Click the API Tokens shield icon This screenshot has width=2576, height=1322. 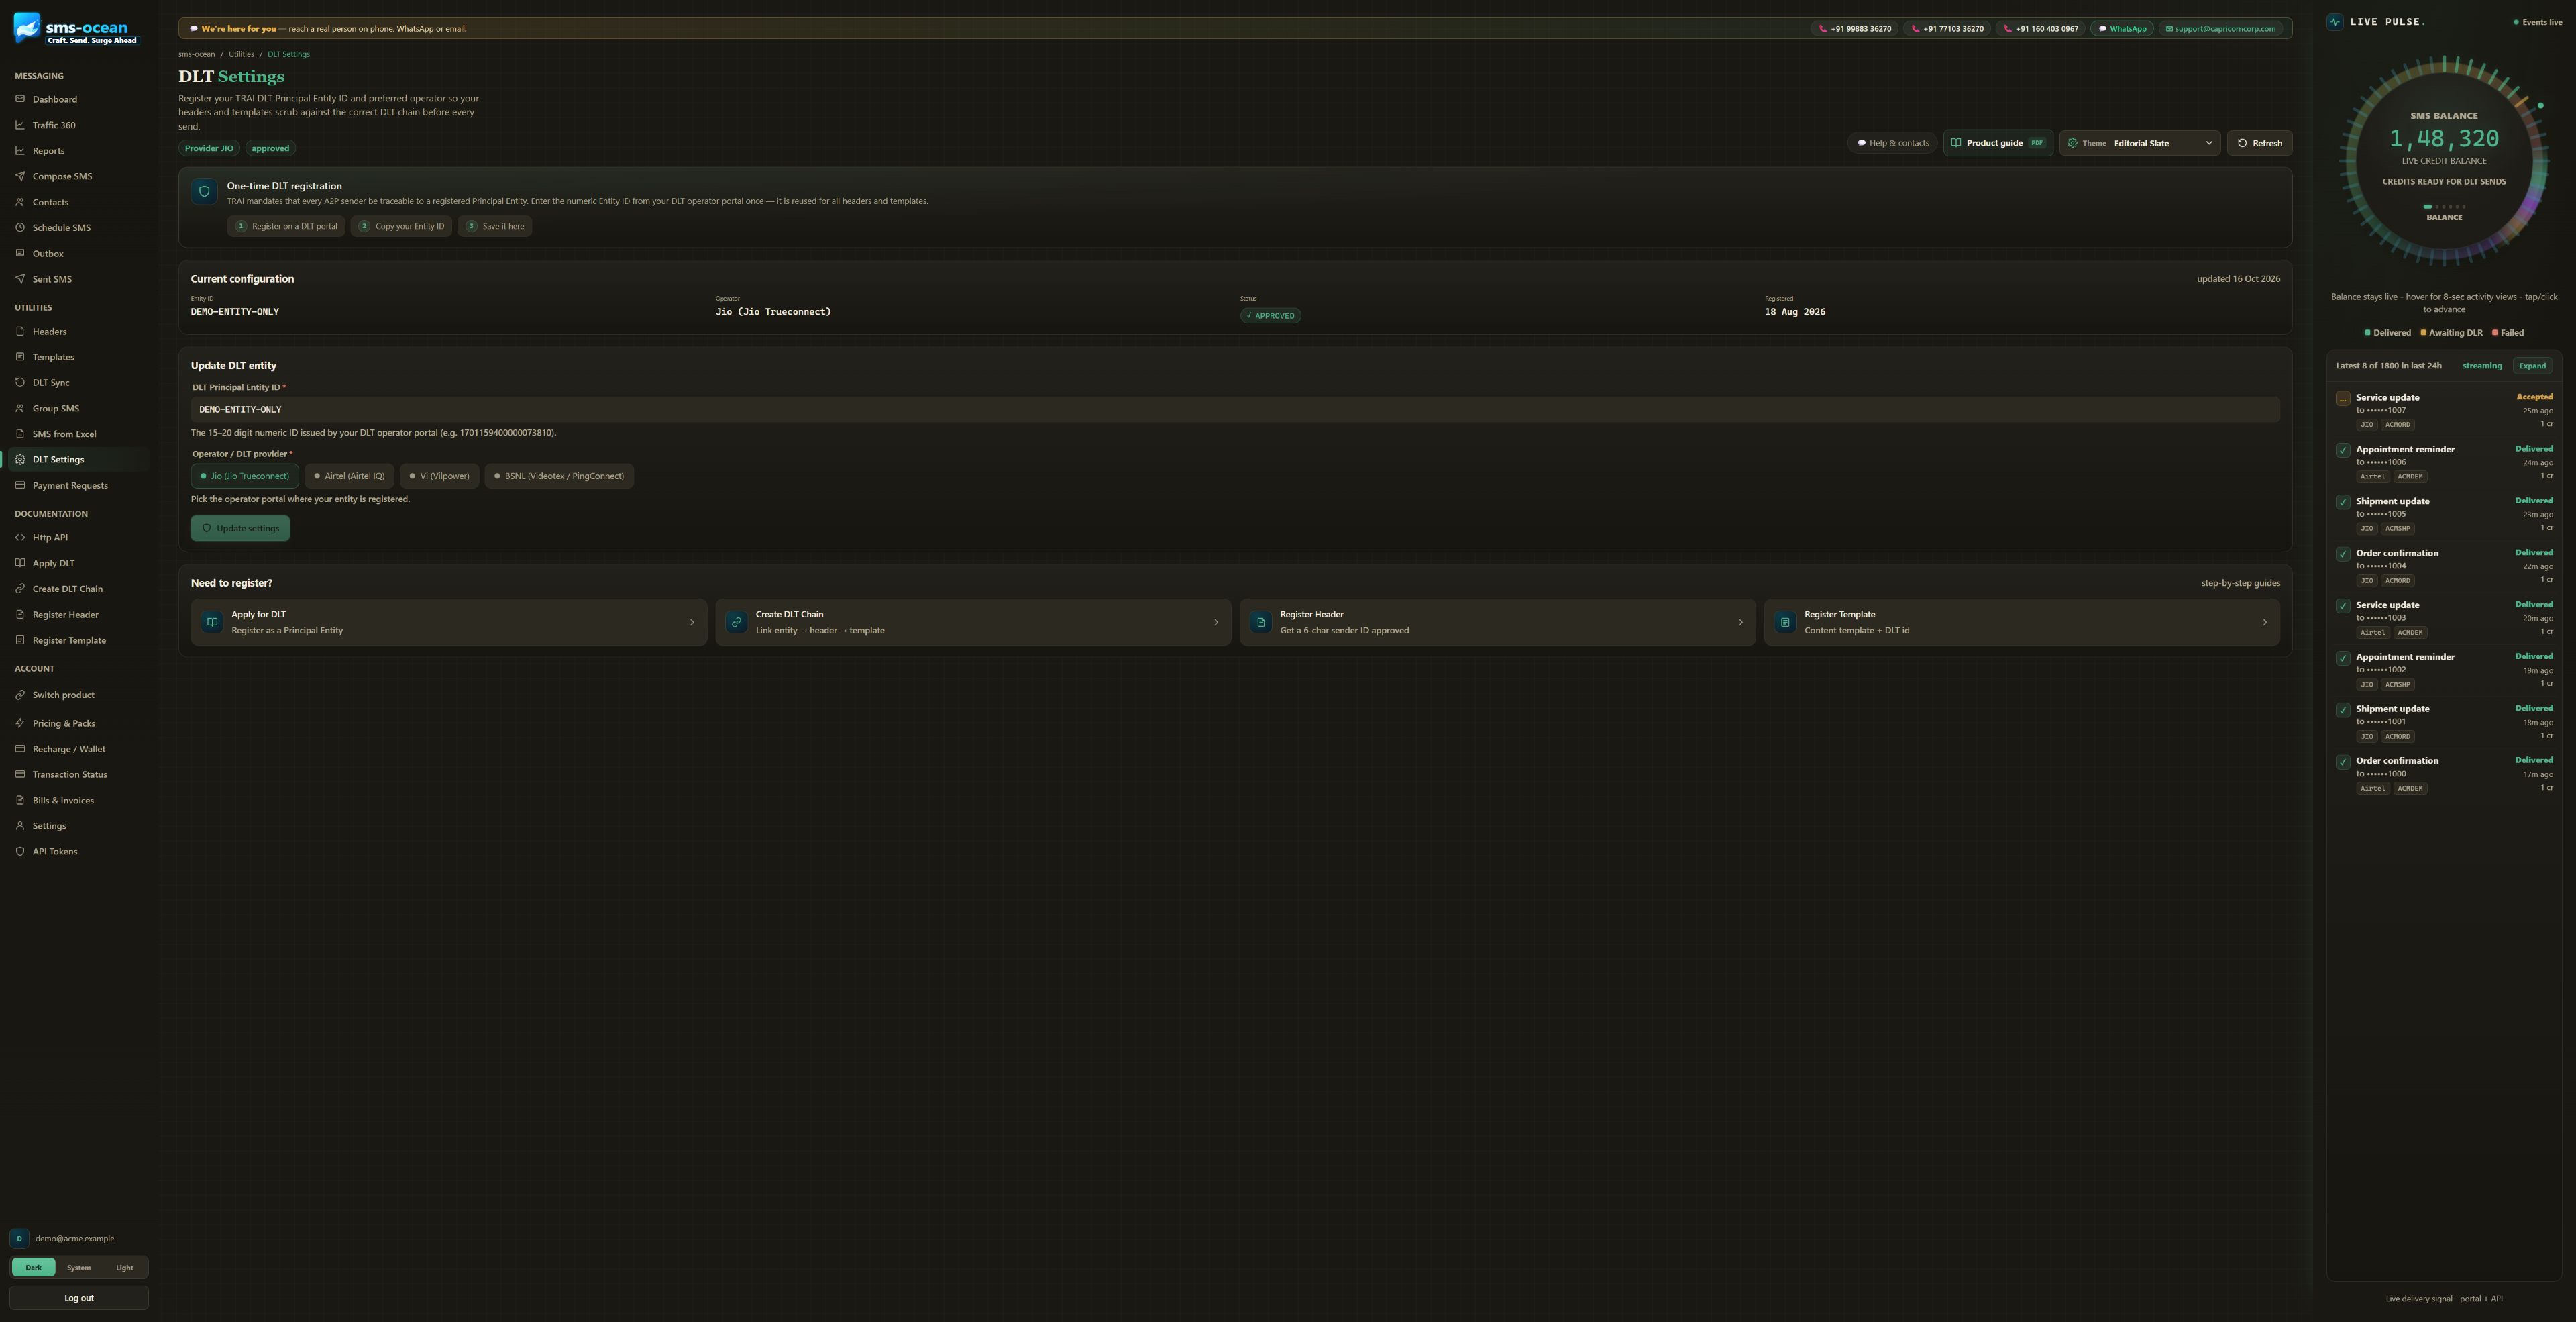click(x=20, y=851)
